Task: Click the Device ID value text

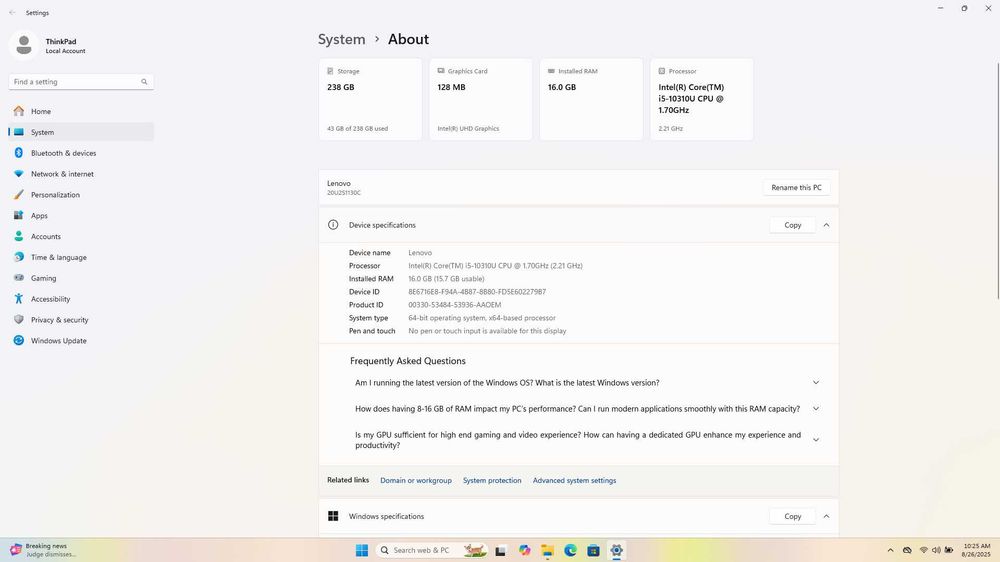Action: click(477, 292)
